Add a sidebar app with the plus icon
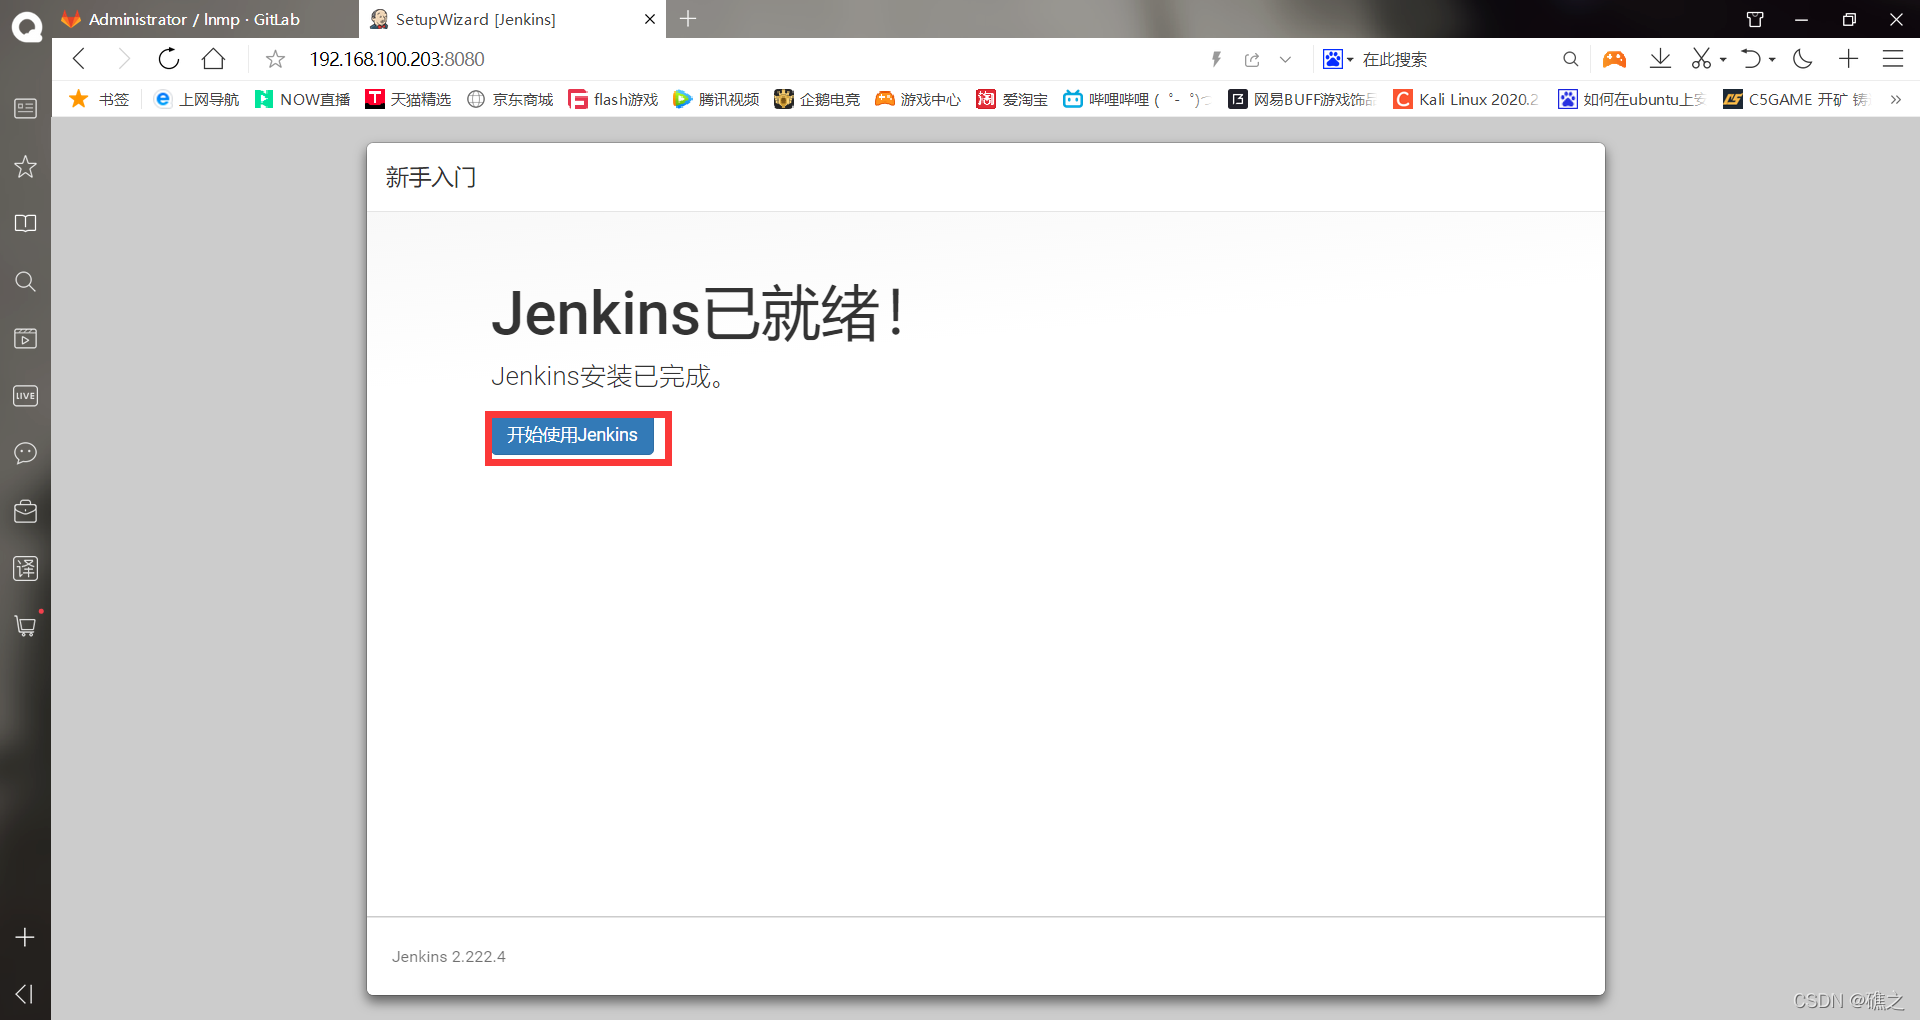Screen dimensions: 1920x1020 point(26,937)
